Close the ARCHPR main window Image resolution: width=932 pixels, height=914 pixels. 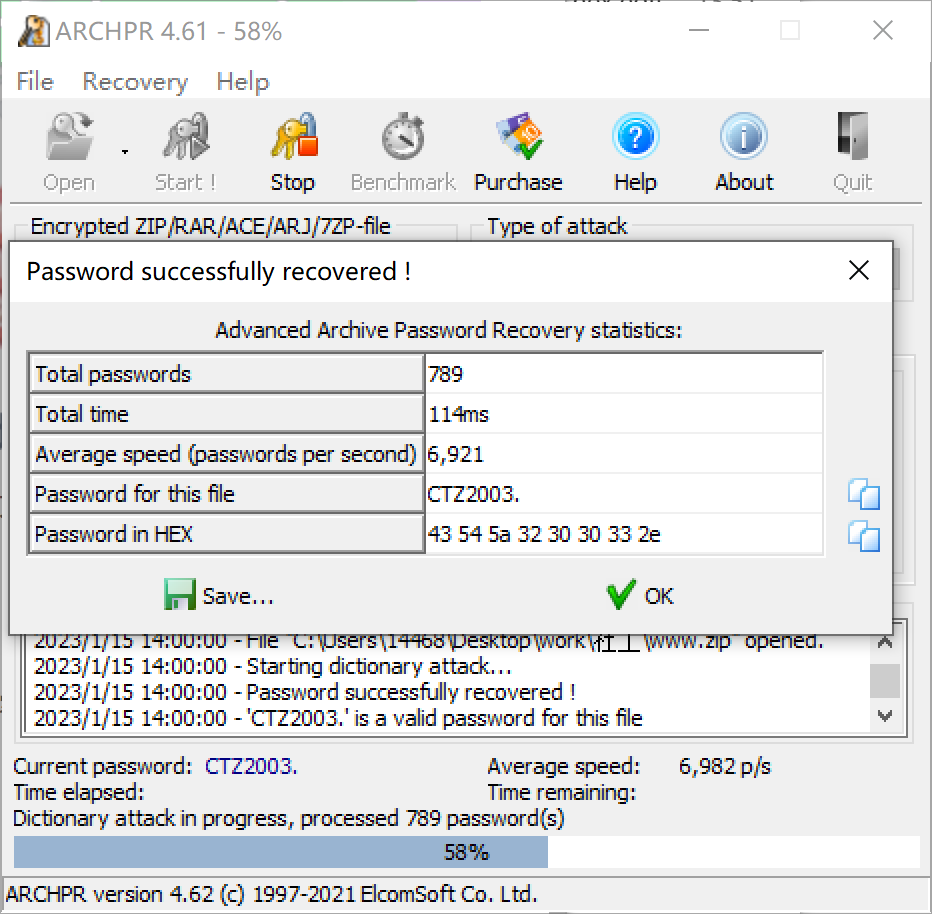click(883, 30)
